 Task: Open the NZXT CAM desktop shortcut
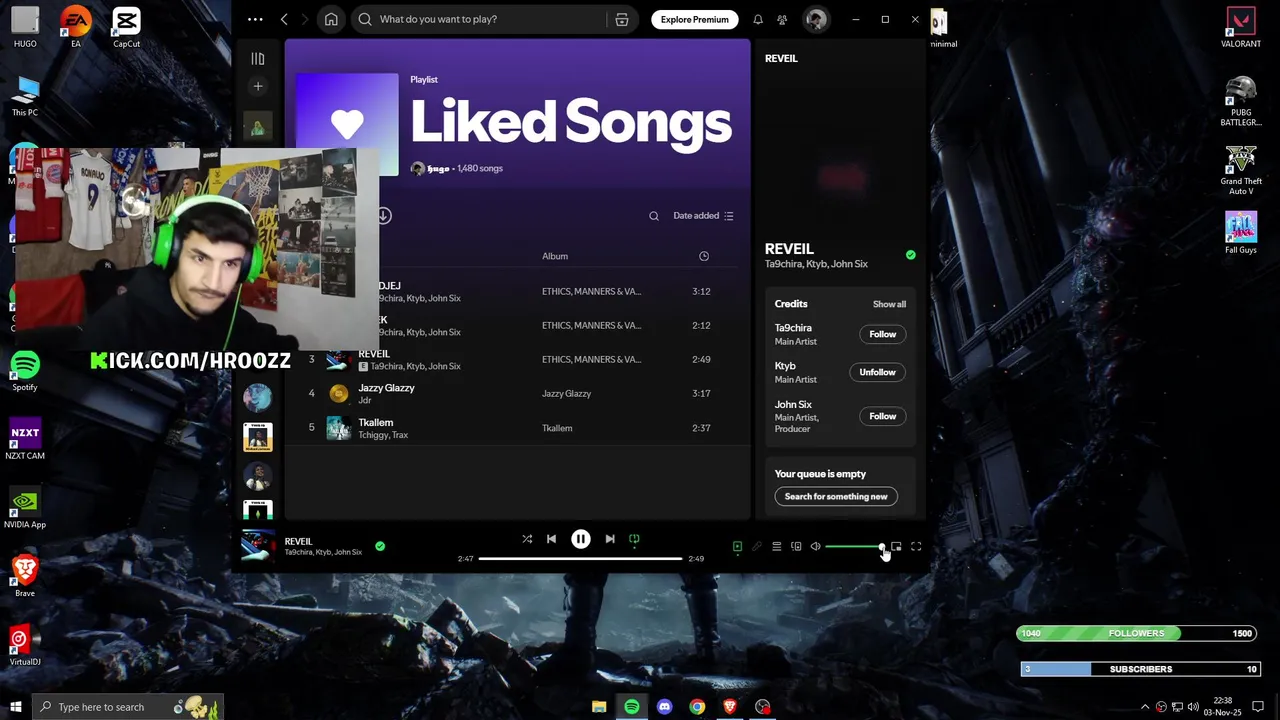coord(25,439)
